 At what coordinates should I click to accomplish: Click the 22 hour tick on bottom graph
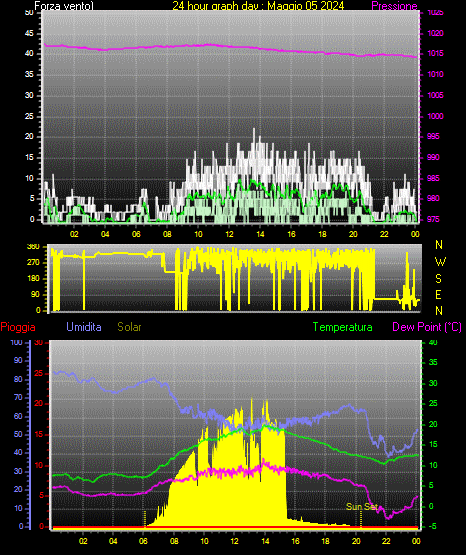pos(386,541)
